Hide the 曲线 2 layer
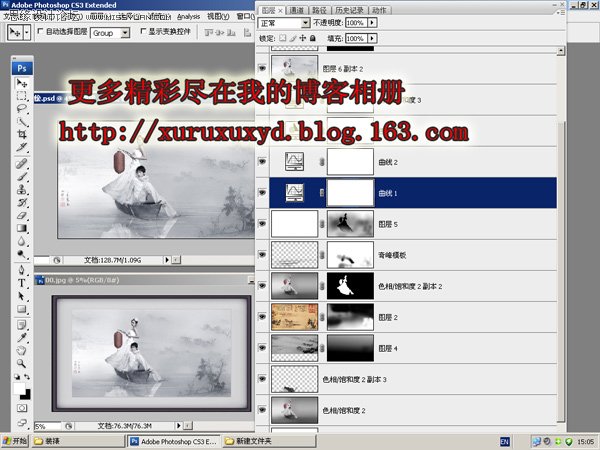600x450 pixels. pyautogui.click(x=262, y=161)
